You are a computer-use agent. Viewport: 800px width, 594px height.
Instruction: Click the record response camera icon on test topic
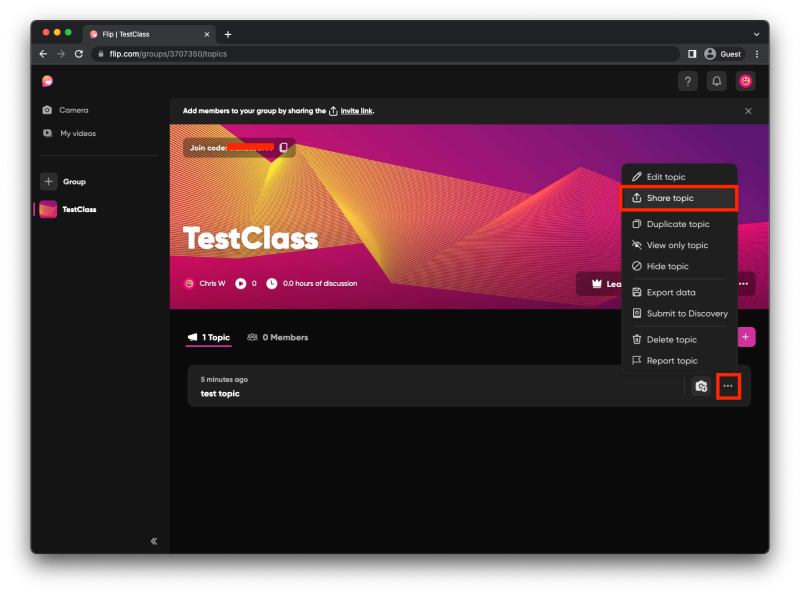[701, 386]
